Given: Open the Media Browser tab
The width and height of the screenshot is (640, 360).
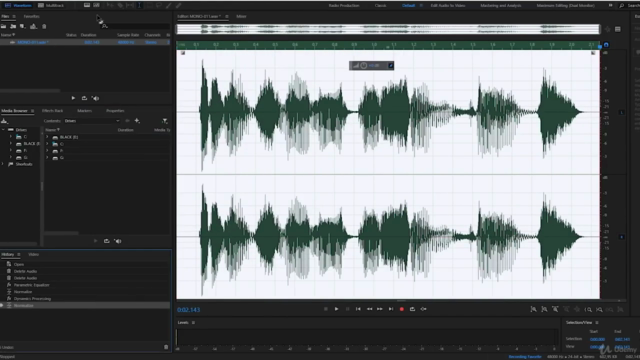Looking at the screenshot, I should click(x=14, y=111).
